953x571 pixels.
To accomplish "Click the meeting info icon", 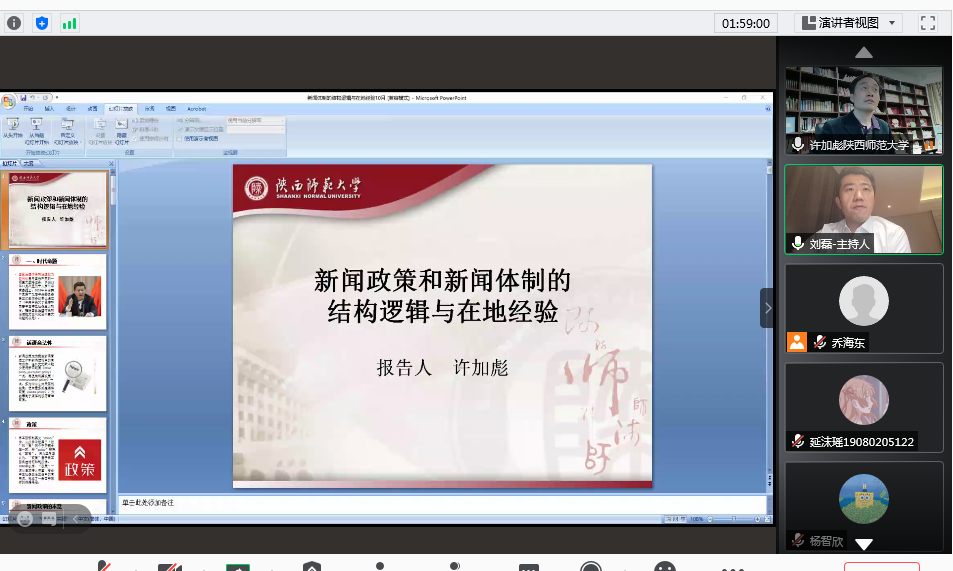I will [x=14, y=23].
